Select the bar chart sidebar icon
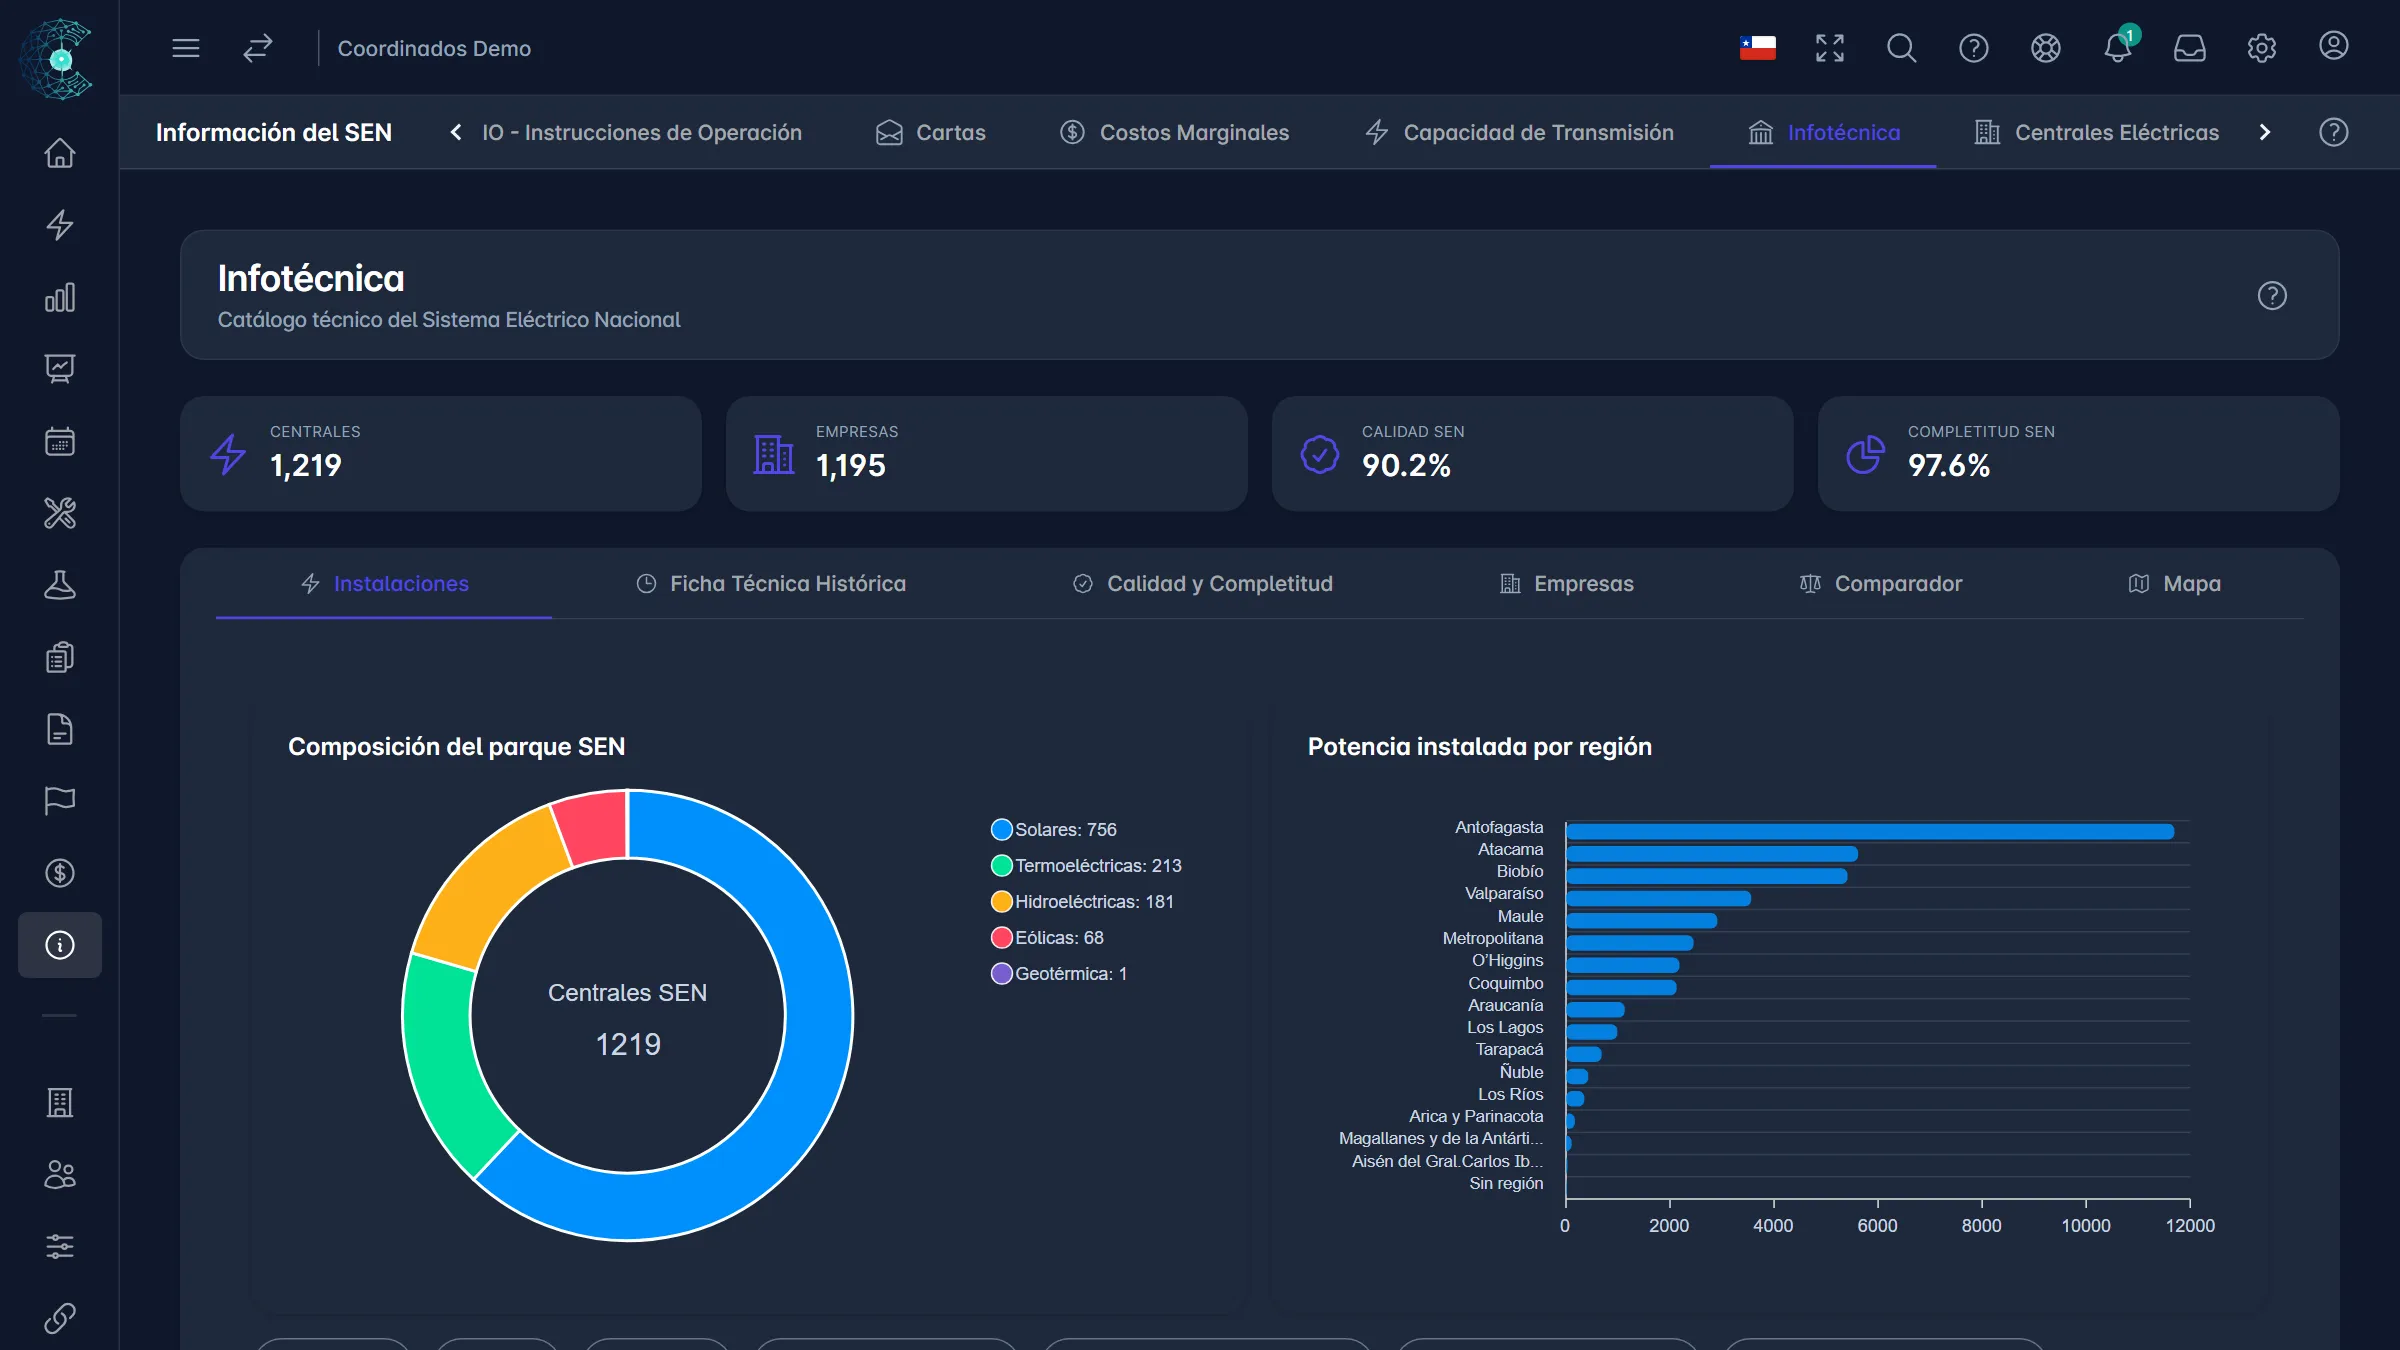This screenshot has width=2400, height=1350. (x=60, y=297)
